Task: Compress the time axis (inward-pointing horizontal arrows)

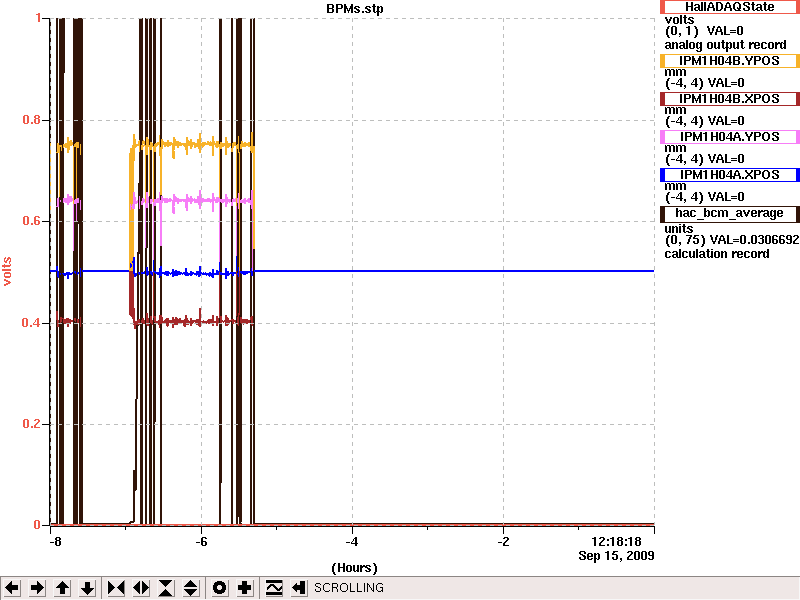Action: [116, 588]
